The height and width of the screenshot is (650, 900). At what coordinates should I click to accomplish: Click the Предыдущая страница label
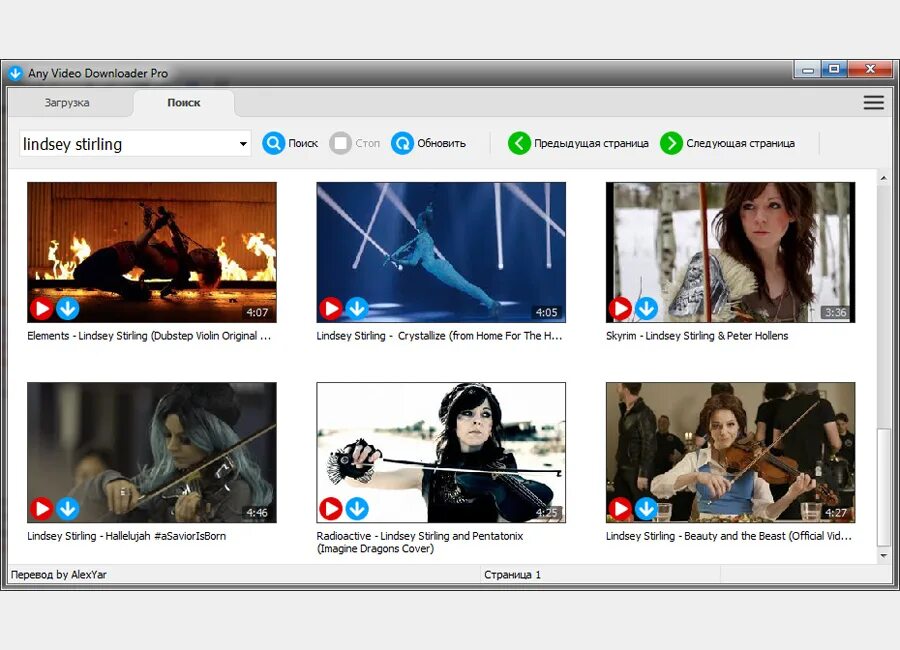tap(591, 143)
